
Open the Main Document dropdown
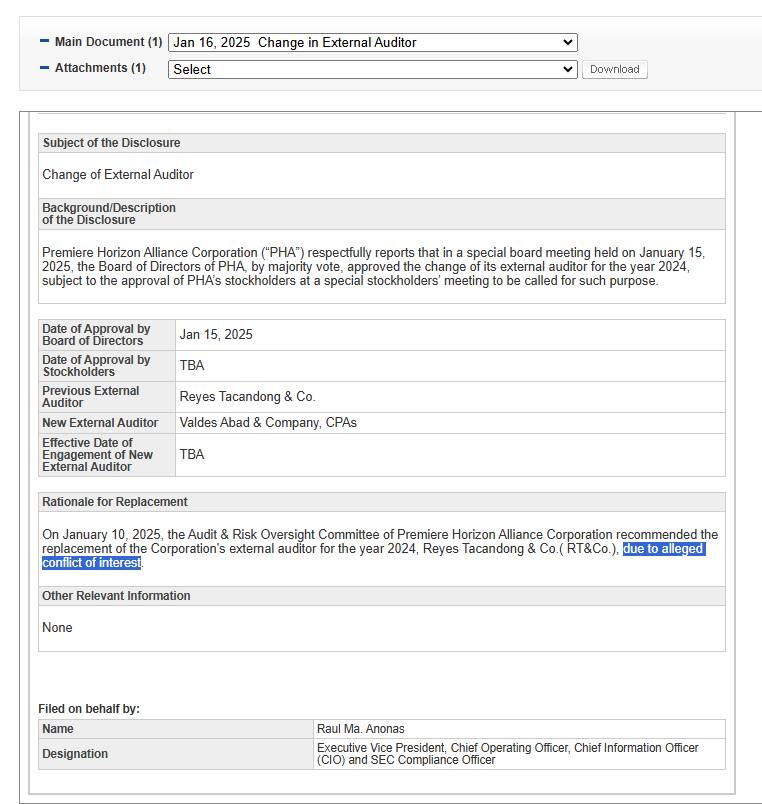(x=373, y=43)
